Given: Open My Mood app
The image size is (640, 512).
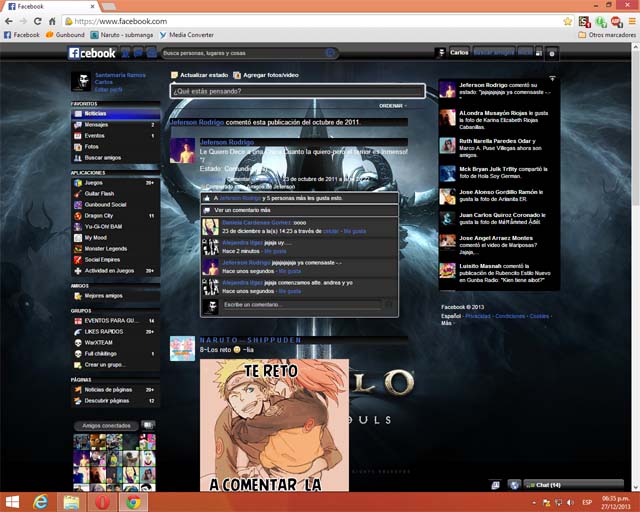Looking at the screenshot, I should click(x=114, y=238).
